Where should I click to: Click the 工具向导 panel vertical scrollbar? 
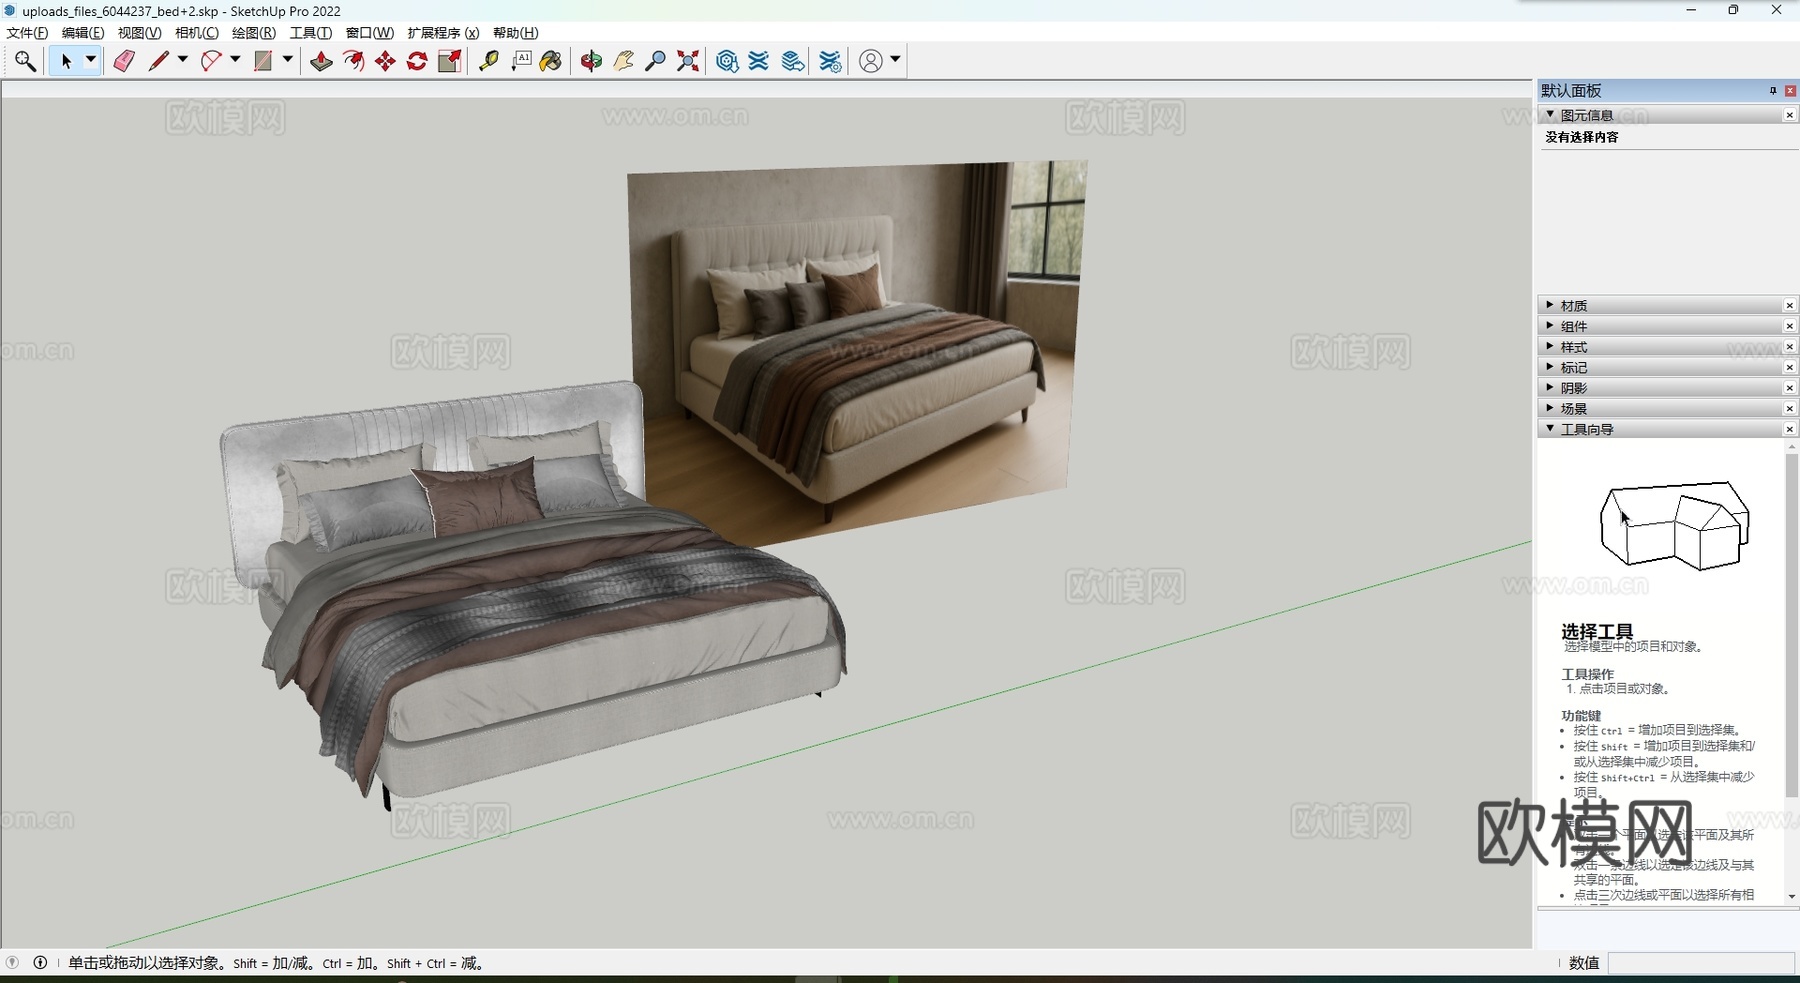tap(1791, 625)
